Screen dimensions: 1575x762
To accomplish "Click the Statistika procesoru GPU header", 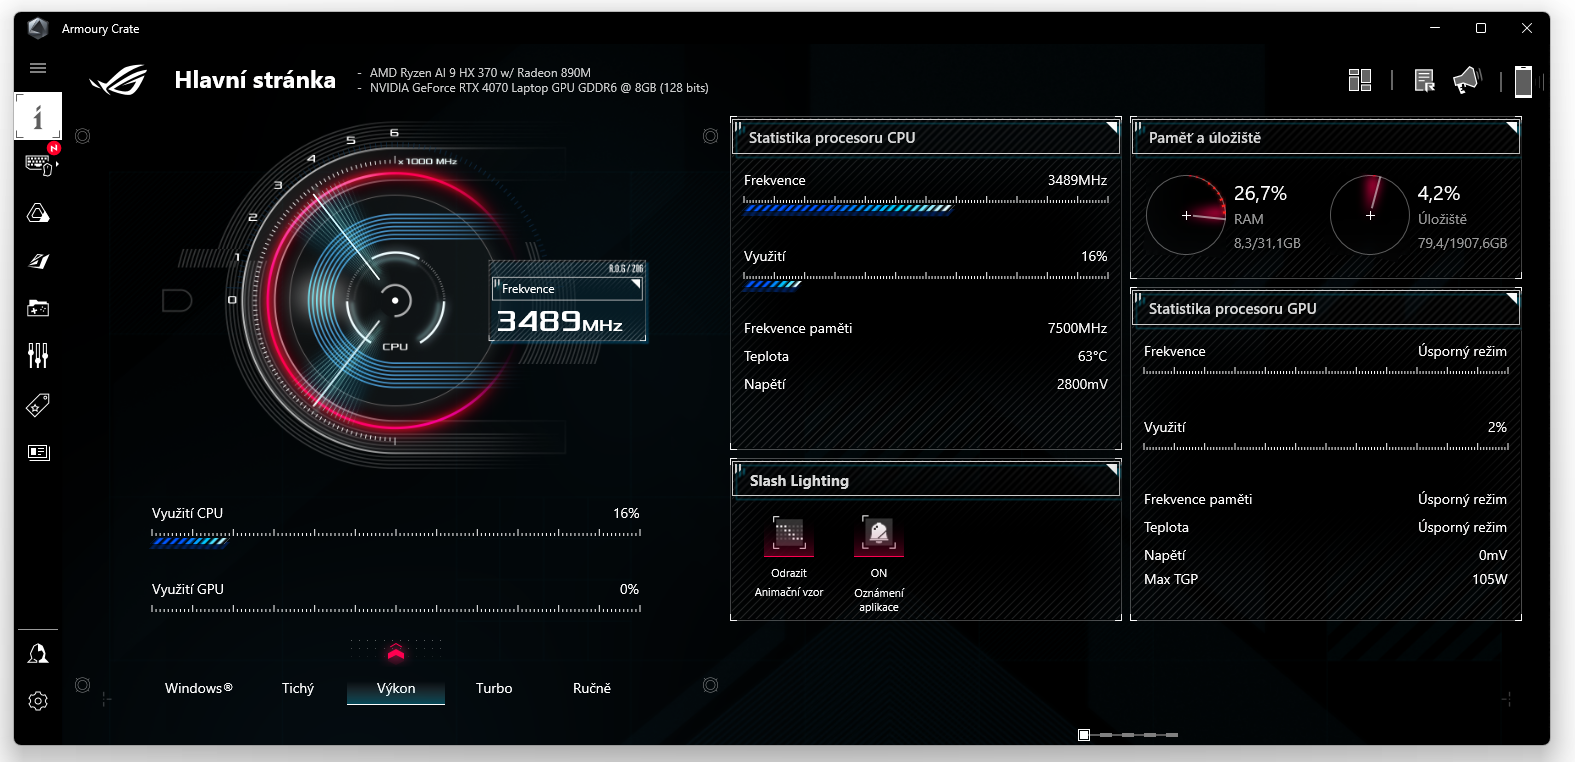I will point(1325,309).
